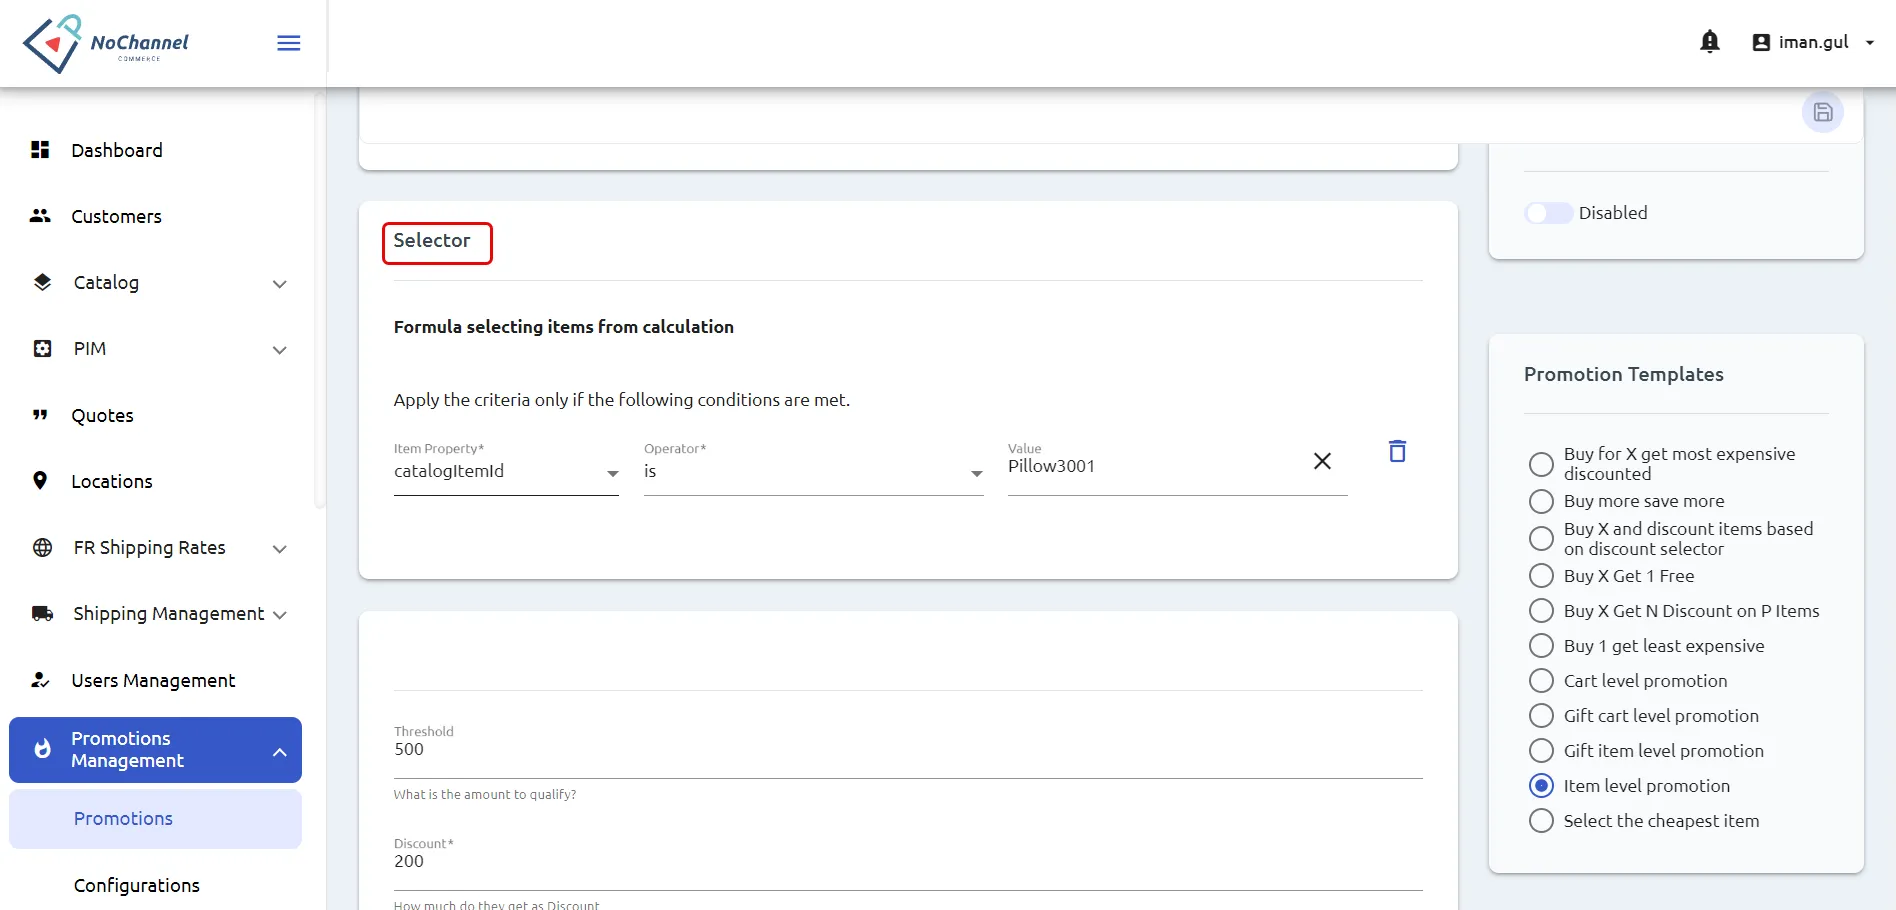Open the Promotions submenu item

click(x=155, y=819)
